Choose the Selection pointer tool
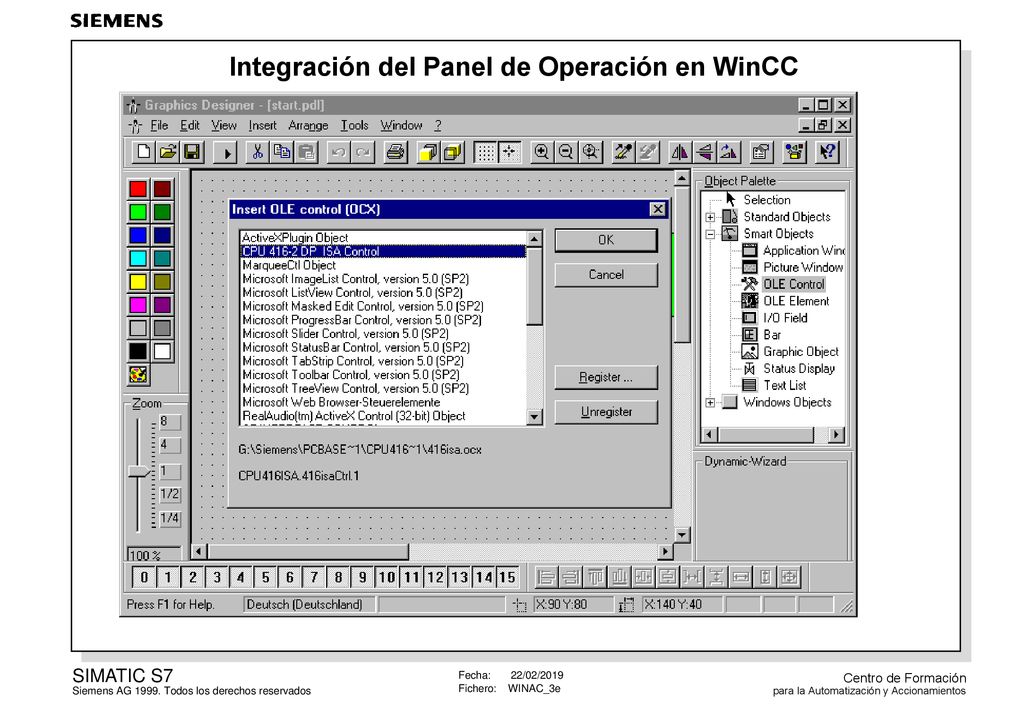1024x709 pixels. [x=767, y=200]
